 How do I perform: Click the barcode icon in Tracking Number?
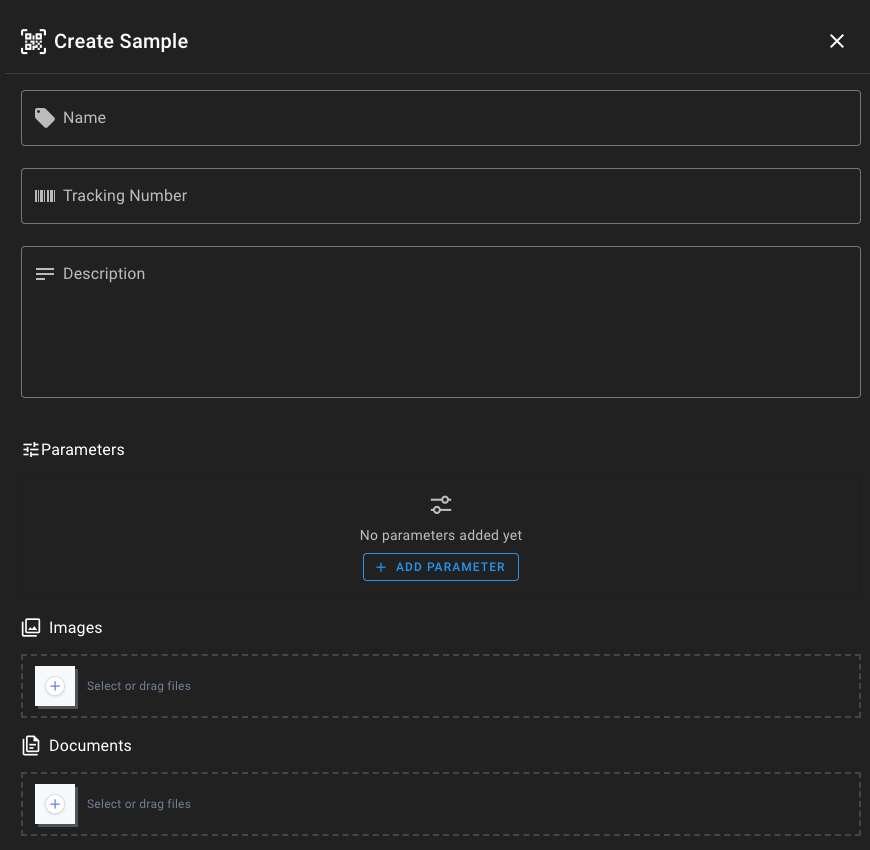coord(45,196)
